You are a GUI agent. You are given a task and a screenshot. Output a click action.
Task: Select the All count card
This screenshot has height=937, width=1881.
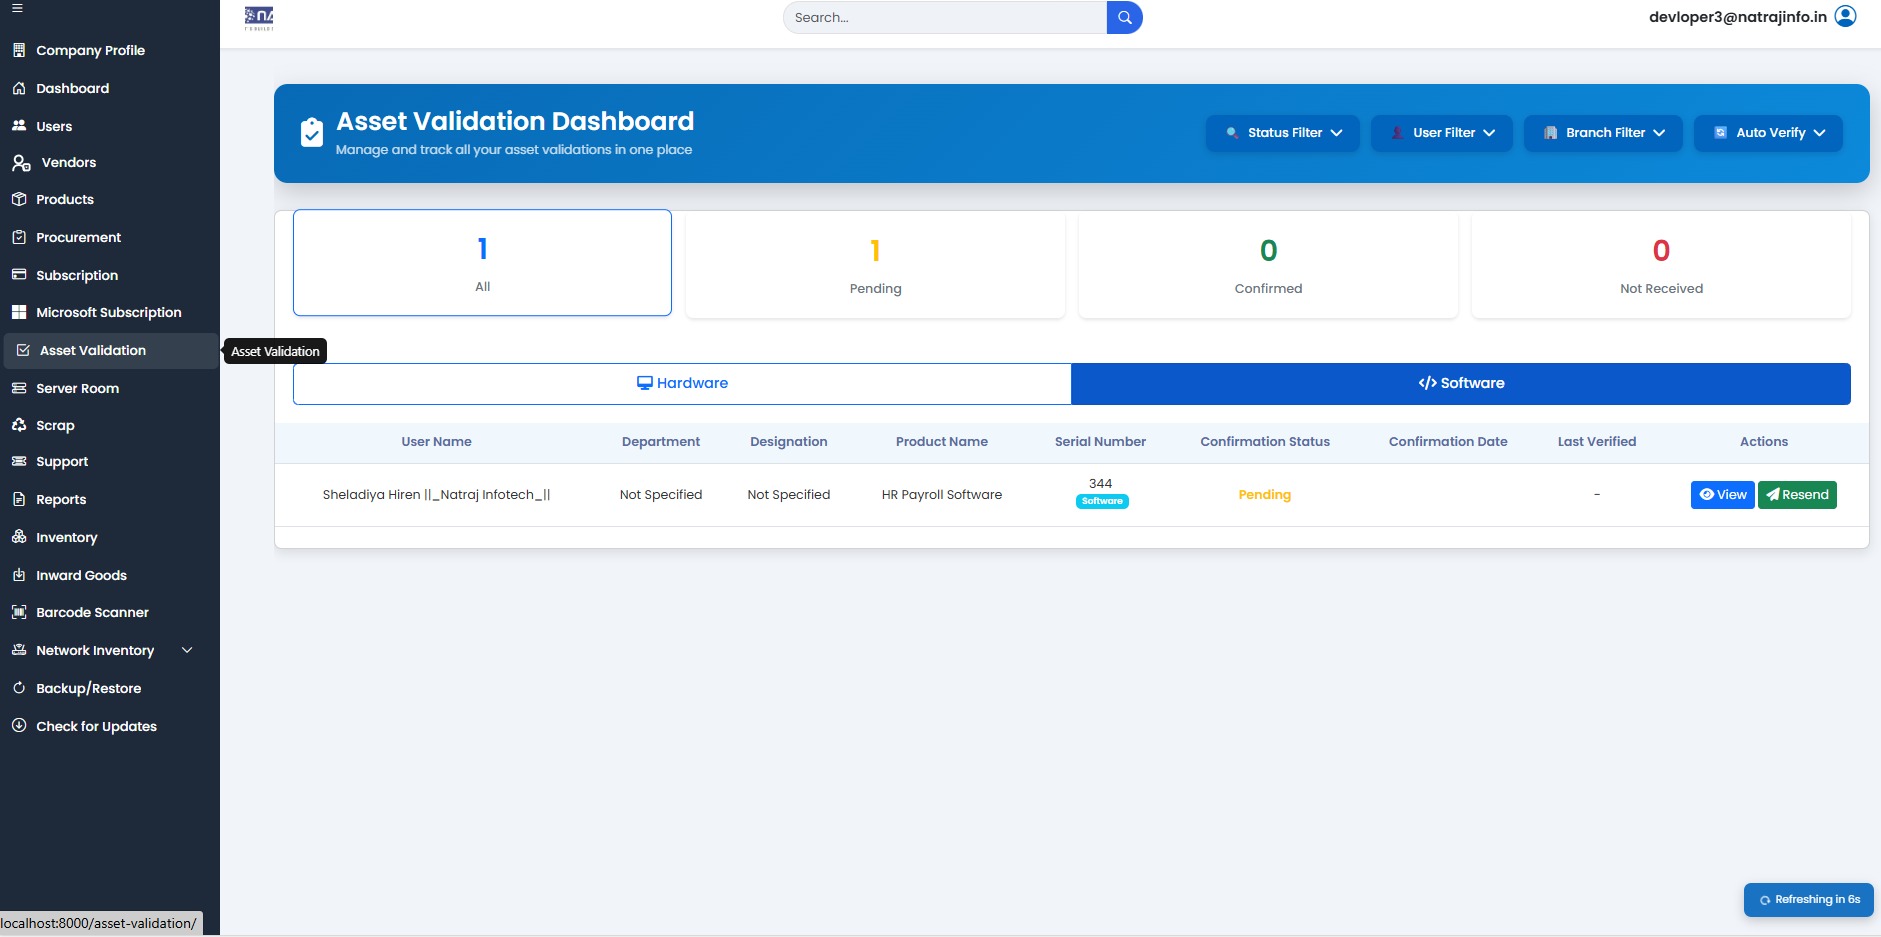482,263
